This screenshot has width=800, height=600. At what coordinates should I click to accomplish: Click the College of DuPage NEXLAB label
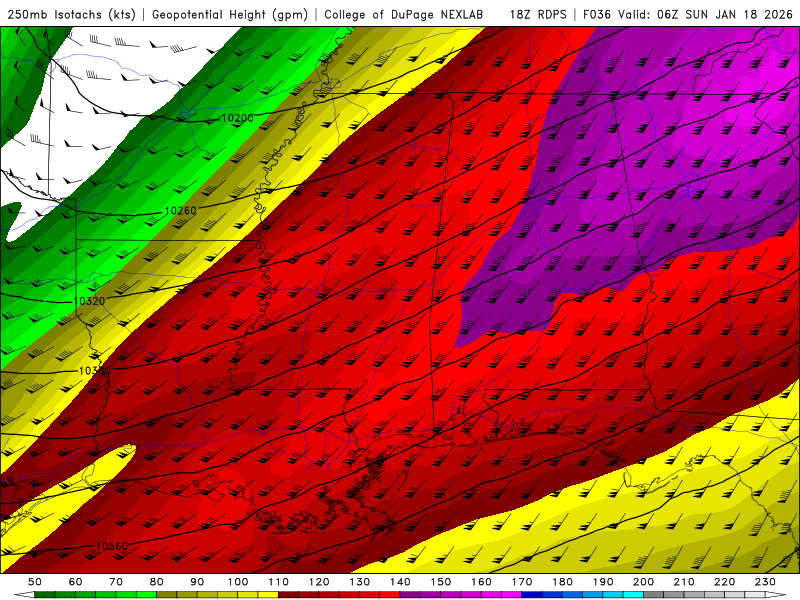(403, 14)
